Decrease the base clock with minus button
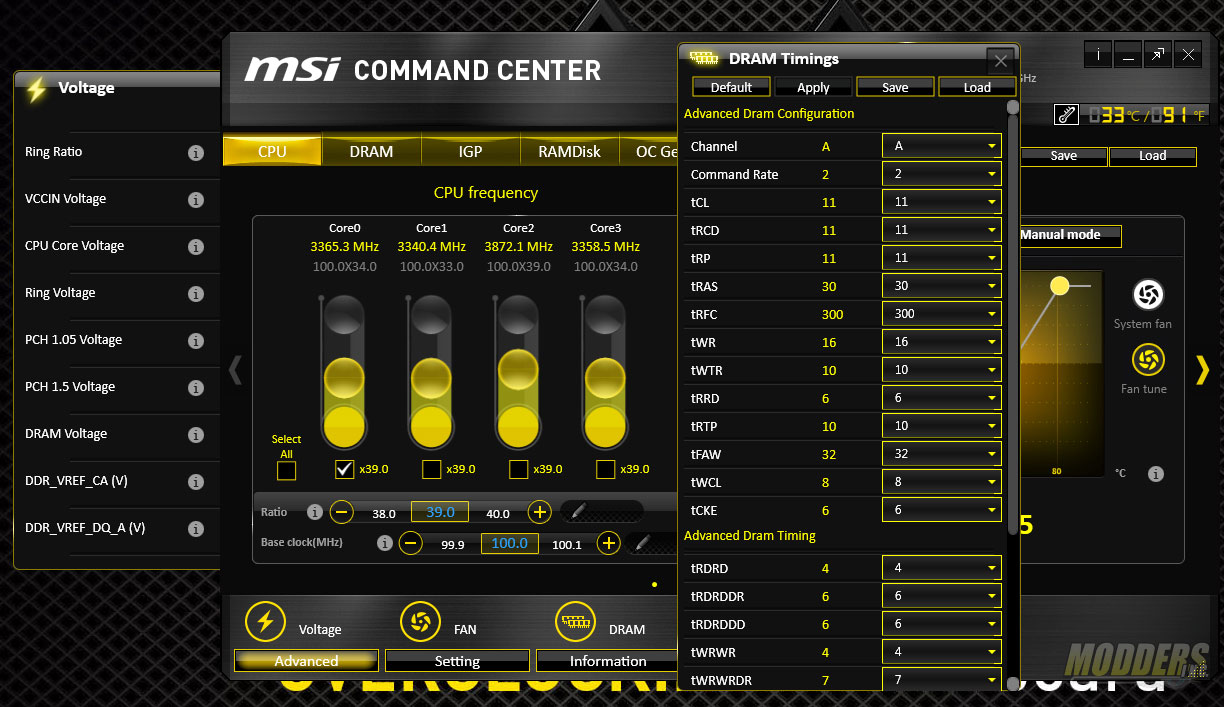This screenshot has height=707, width=1224. tap(410, 543)
